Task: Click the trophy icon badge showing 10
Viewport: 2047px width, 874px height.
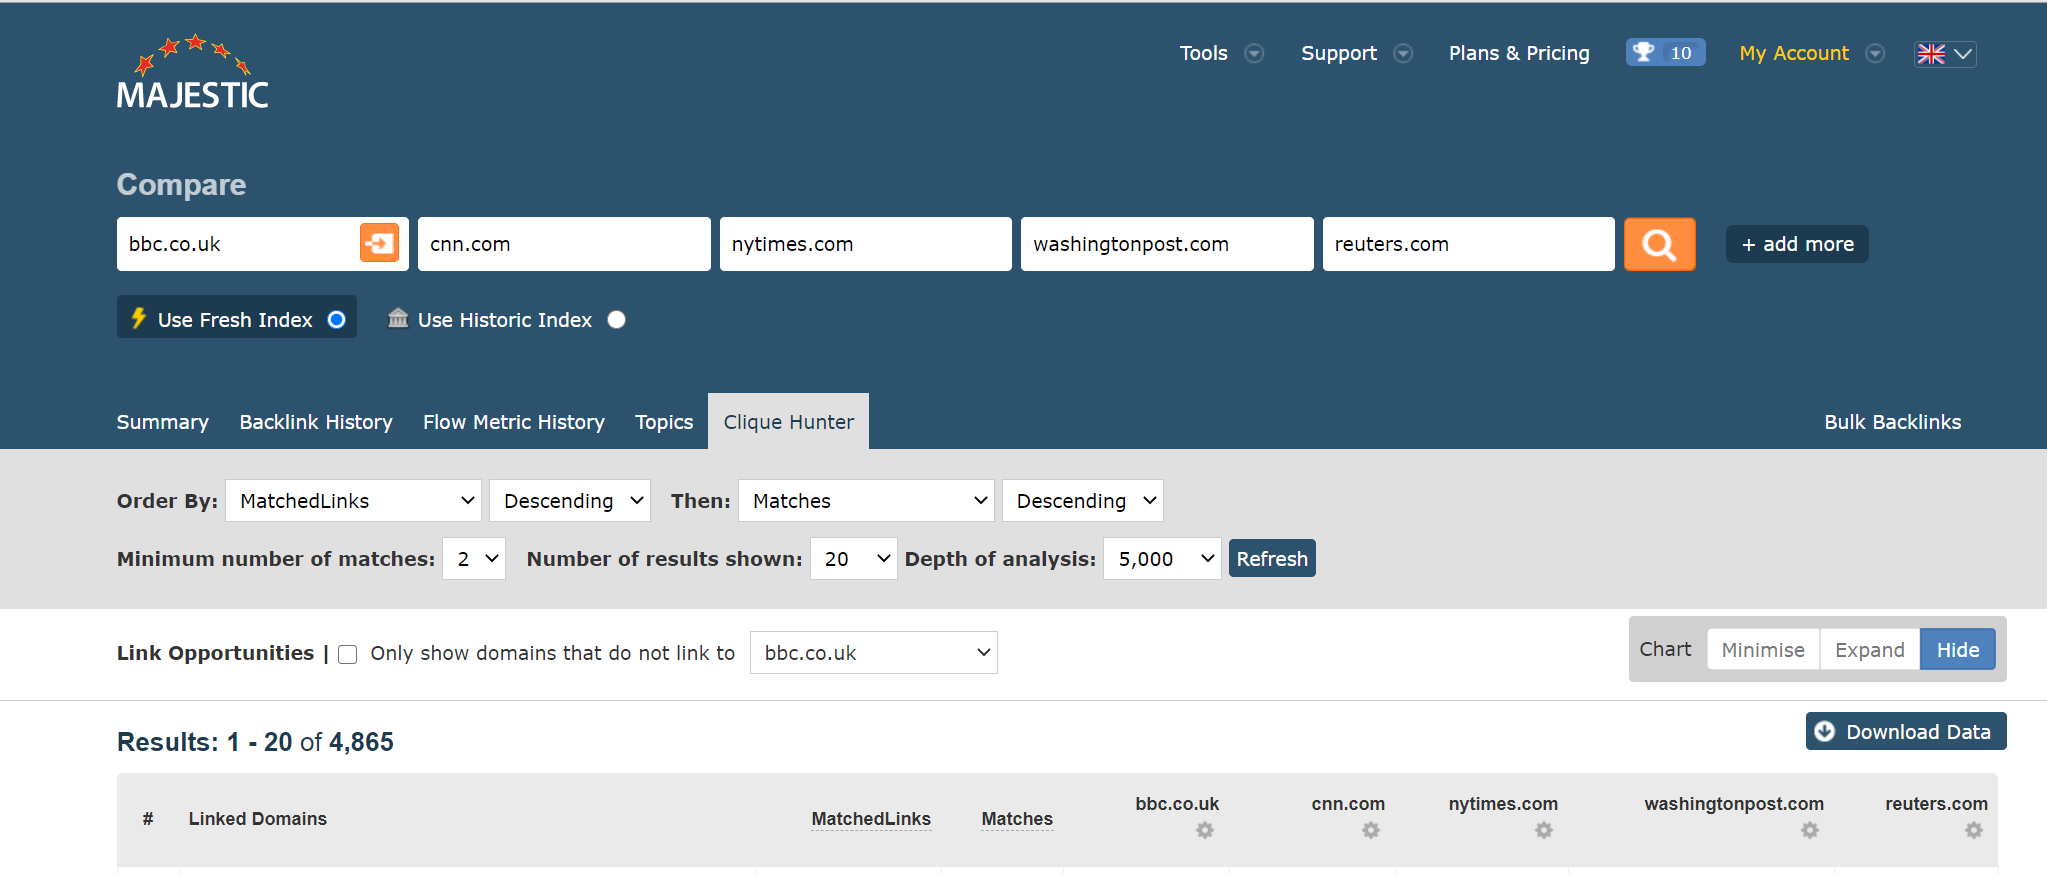Action: pyautogui.click(x=1665, y=53)
